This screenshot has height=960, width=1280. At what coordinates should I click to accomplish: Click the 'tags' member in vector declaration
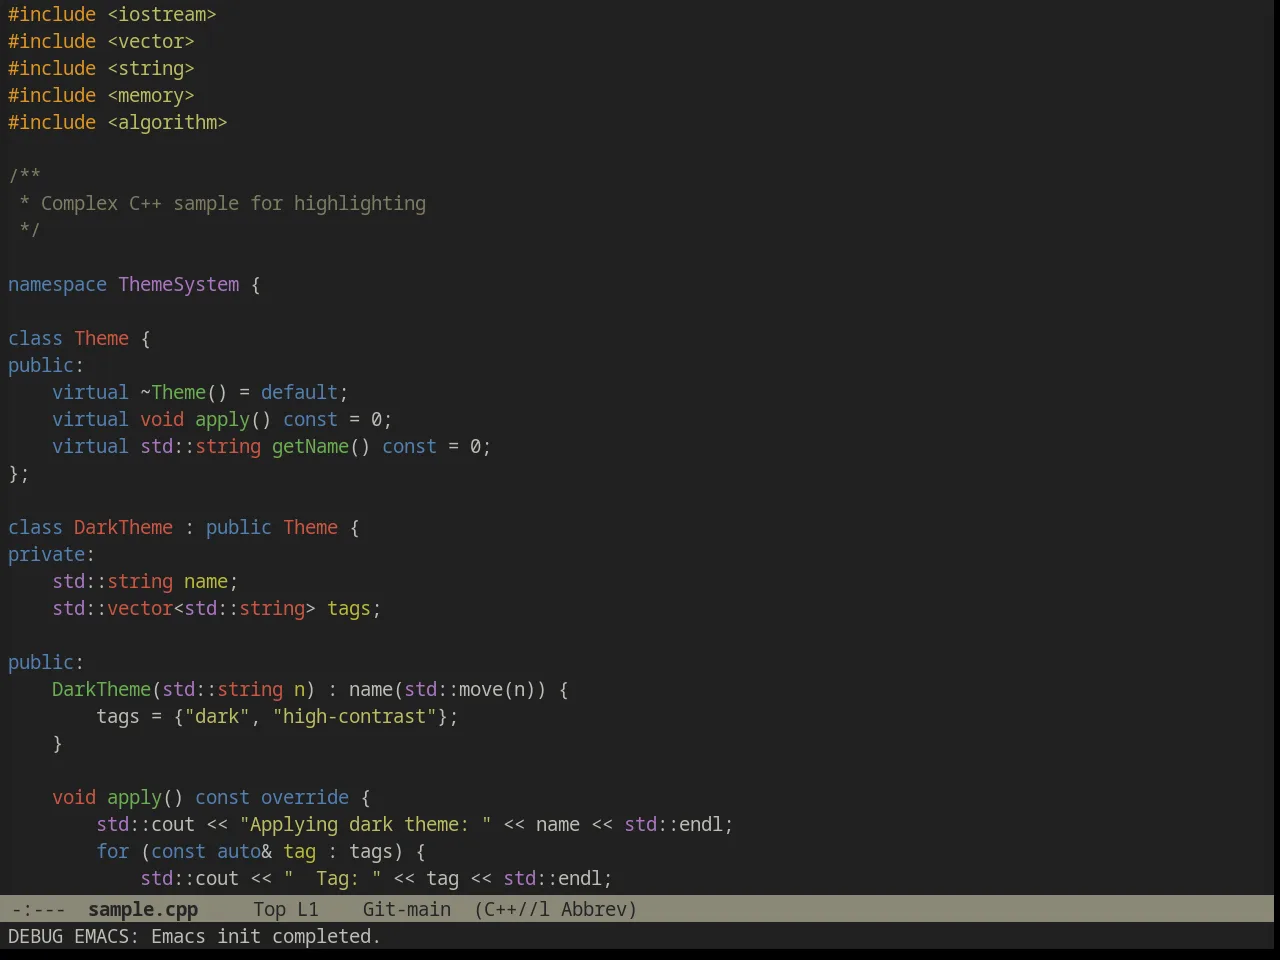point(349,608)
